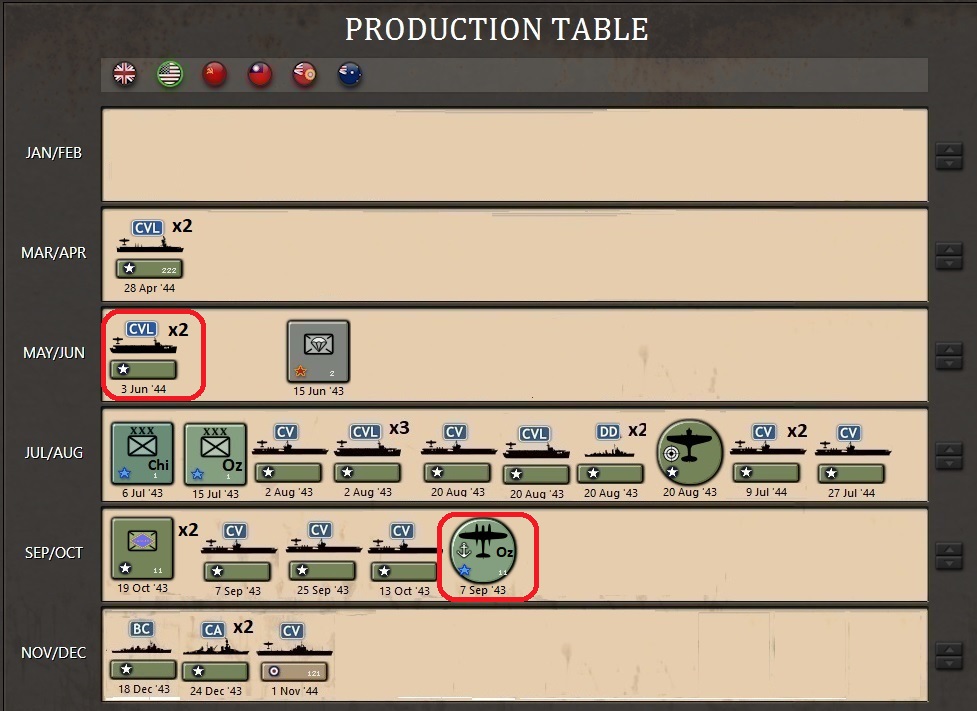Click the up arrow for the NOV/DEC row
This screenshot has height=711, width=977.
949,650
